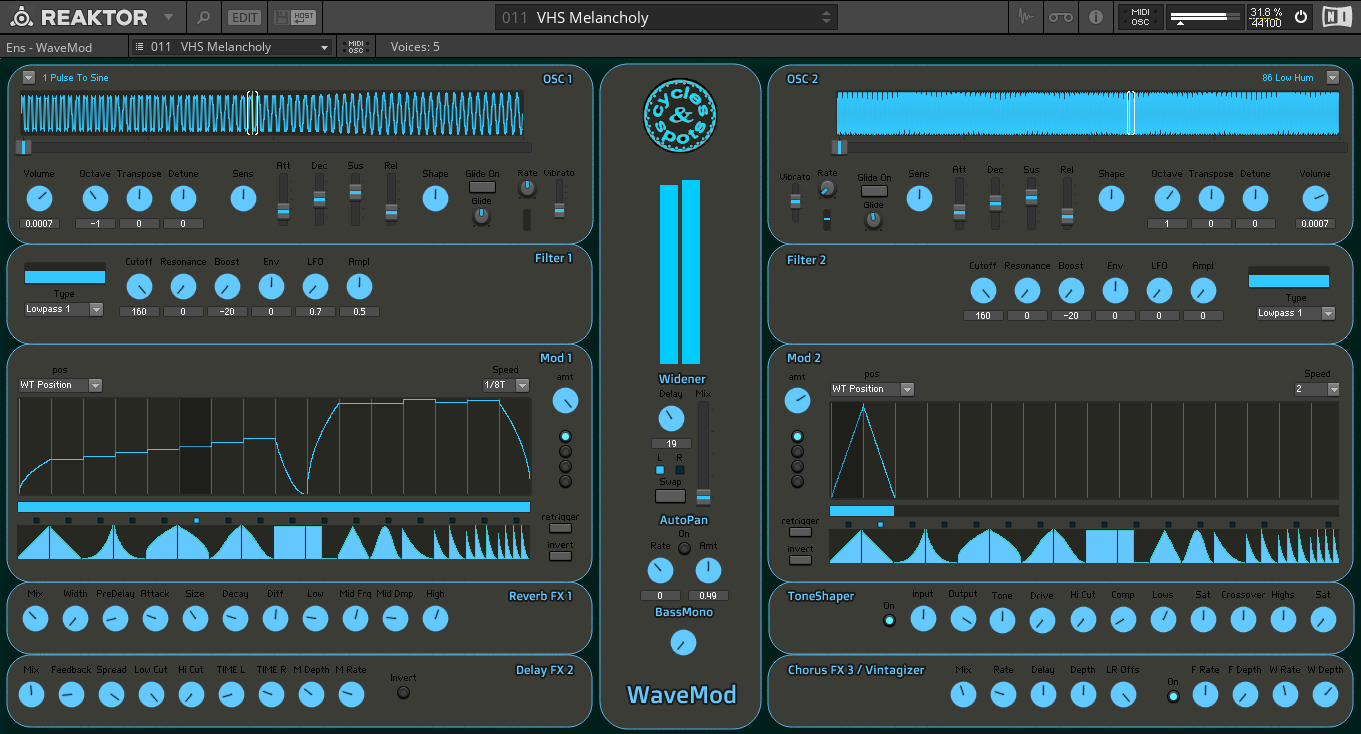Image resolution: width=1361 pixels, height=734 pixels.
Task: Open the sample map waveform icon
Action: point(1025,17)
